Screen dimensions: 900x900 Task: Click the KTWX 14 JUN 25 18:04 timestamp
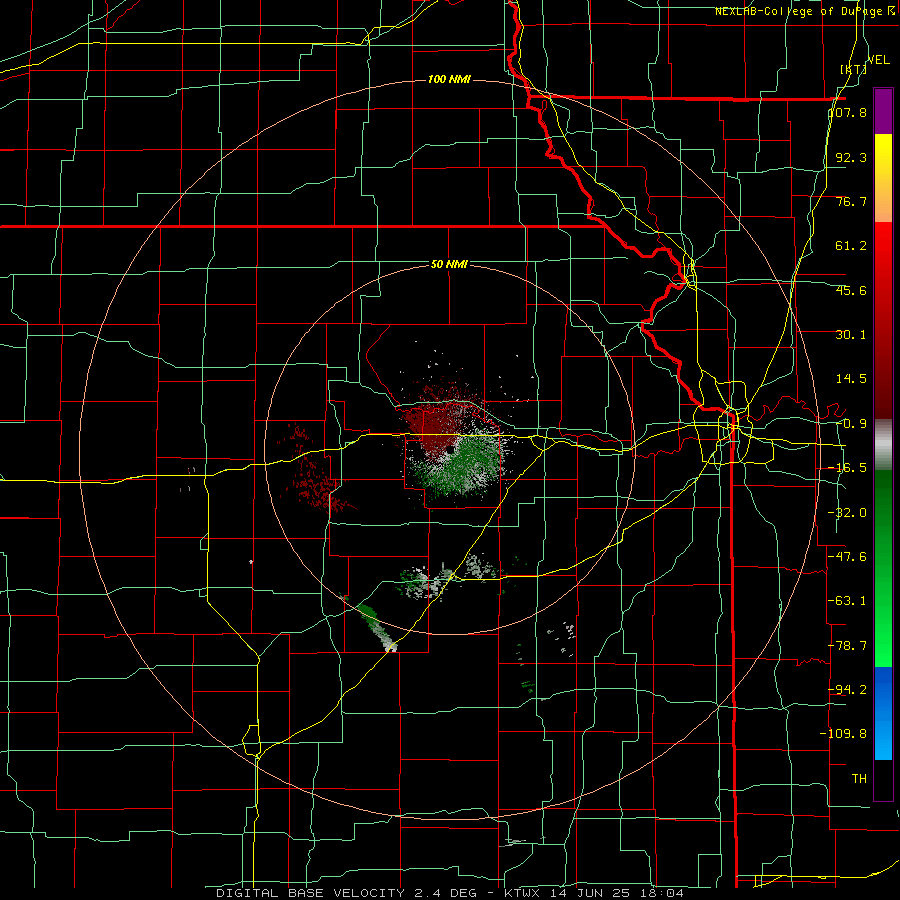(593, 893)
